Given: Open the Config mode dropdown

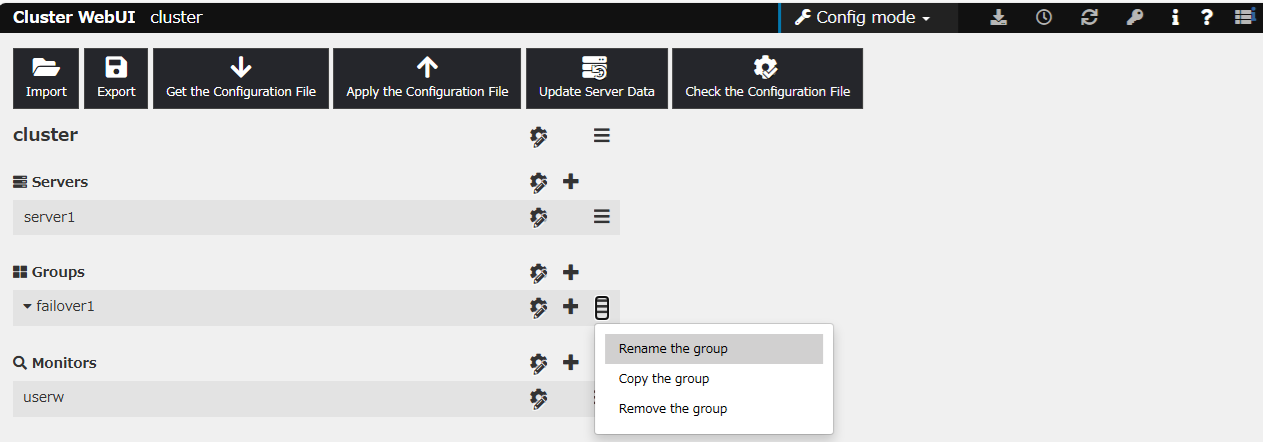Looking at the screenshot, I should pos(862,18).
